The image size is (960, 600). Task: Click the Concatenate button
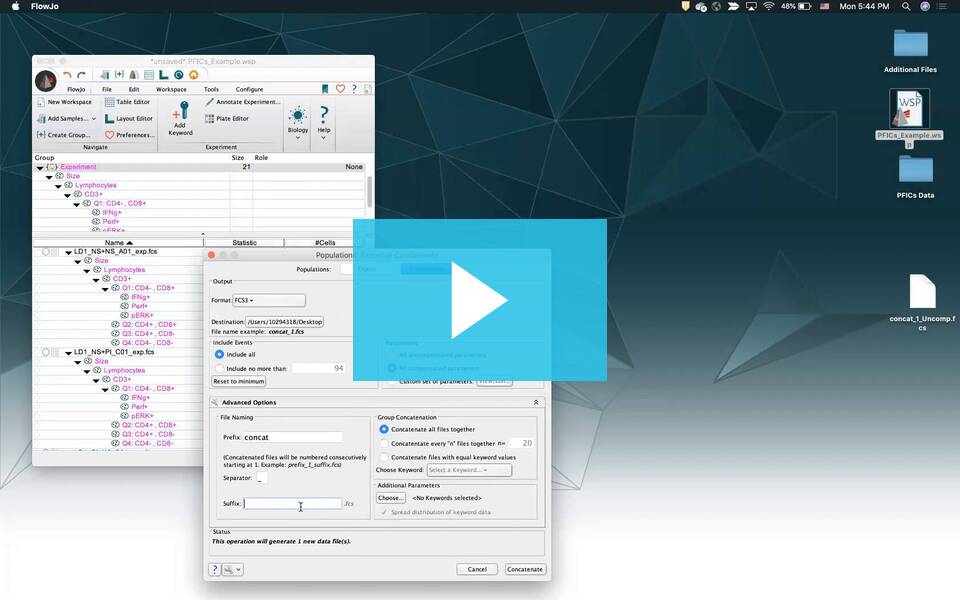[x=525, y=569]
